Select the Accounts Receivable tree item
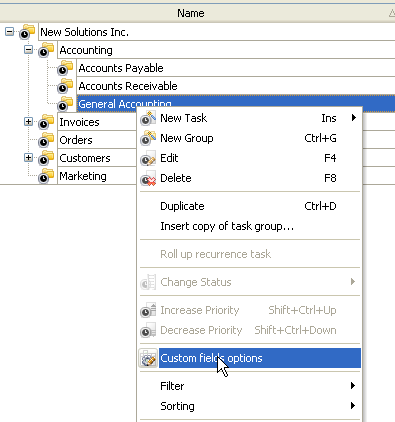Screen dimensions: 395x422 coord(128,86)
